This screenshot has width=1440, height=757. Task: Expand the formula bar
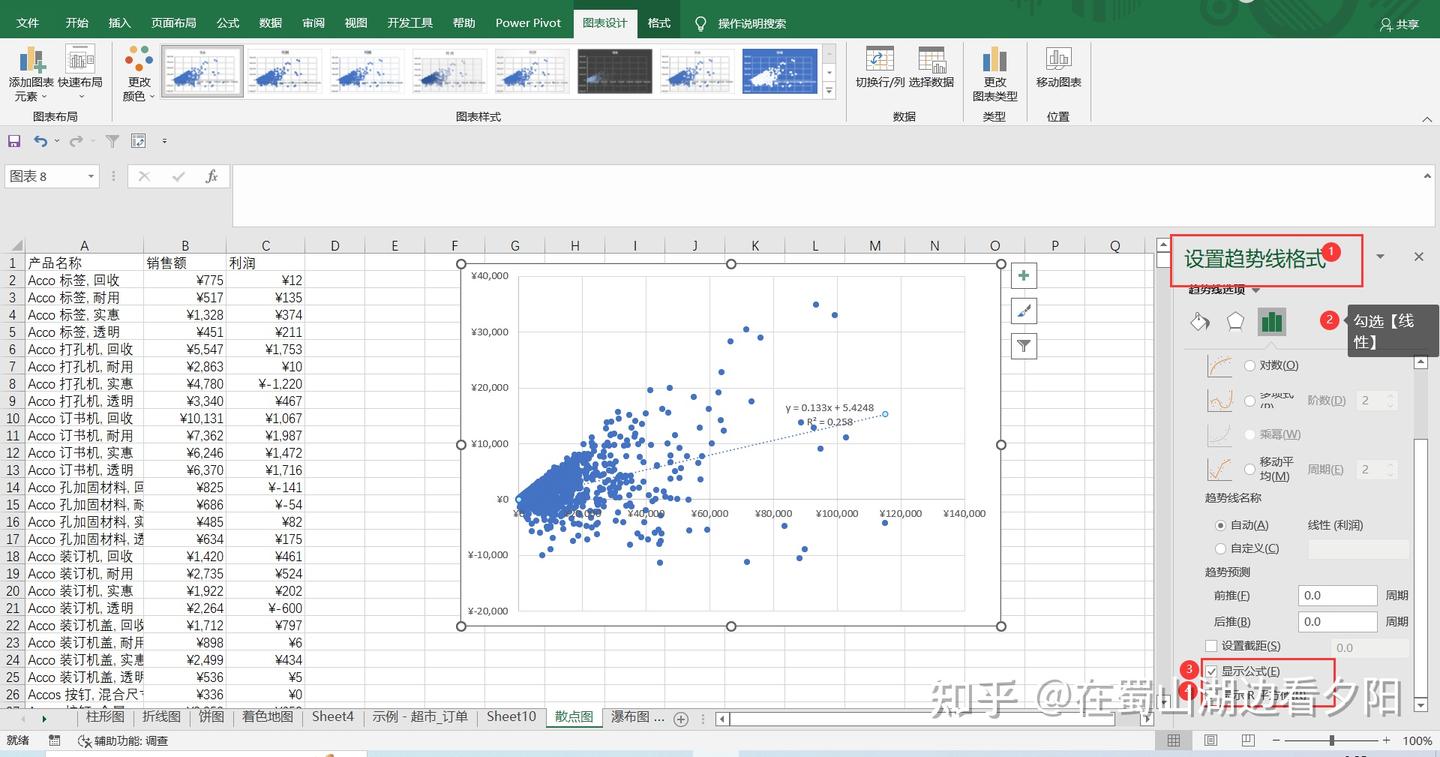click(x=1428, y=176)
